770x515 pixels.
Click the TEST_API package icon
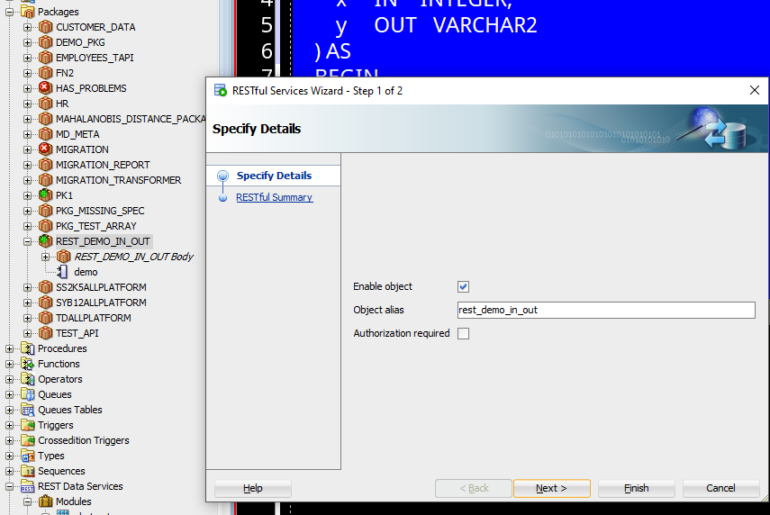coord(46,333)
